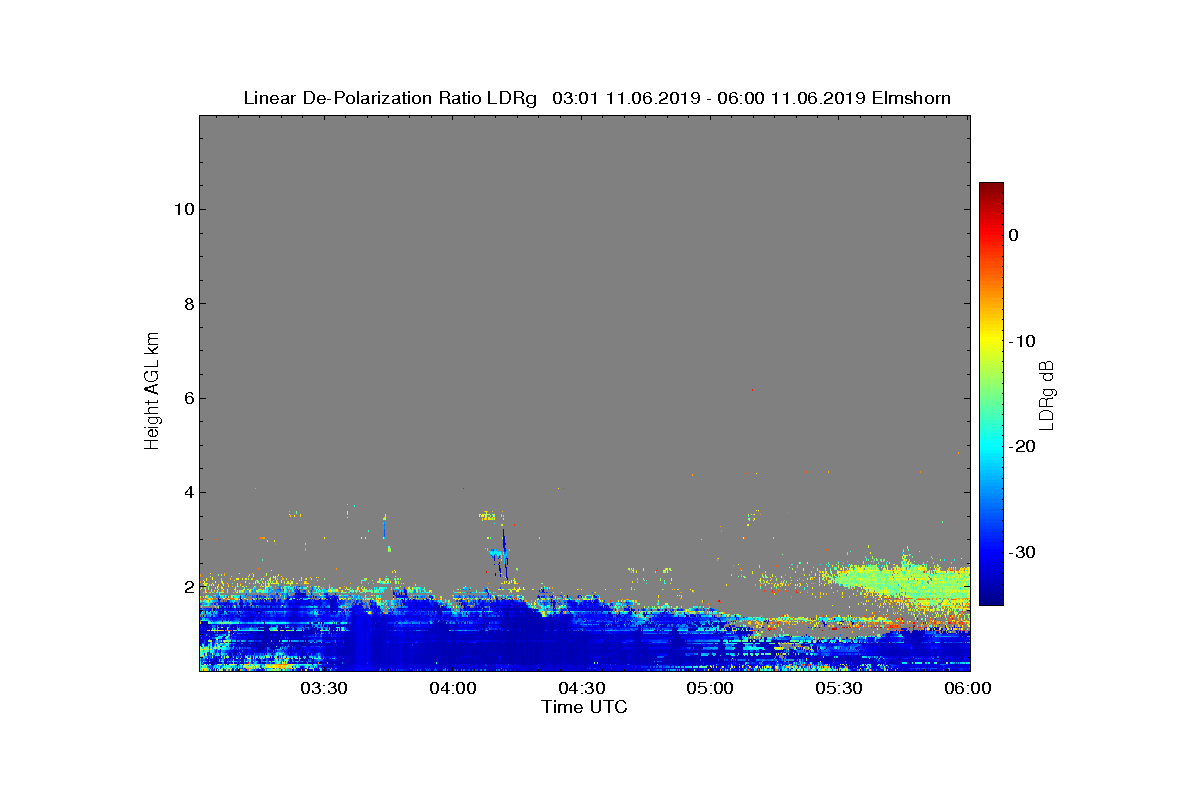
Task: Click the 03:30 time tick label
Action: point(325,689)
